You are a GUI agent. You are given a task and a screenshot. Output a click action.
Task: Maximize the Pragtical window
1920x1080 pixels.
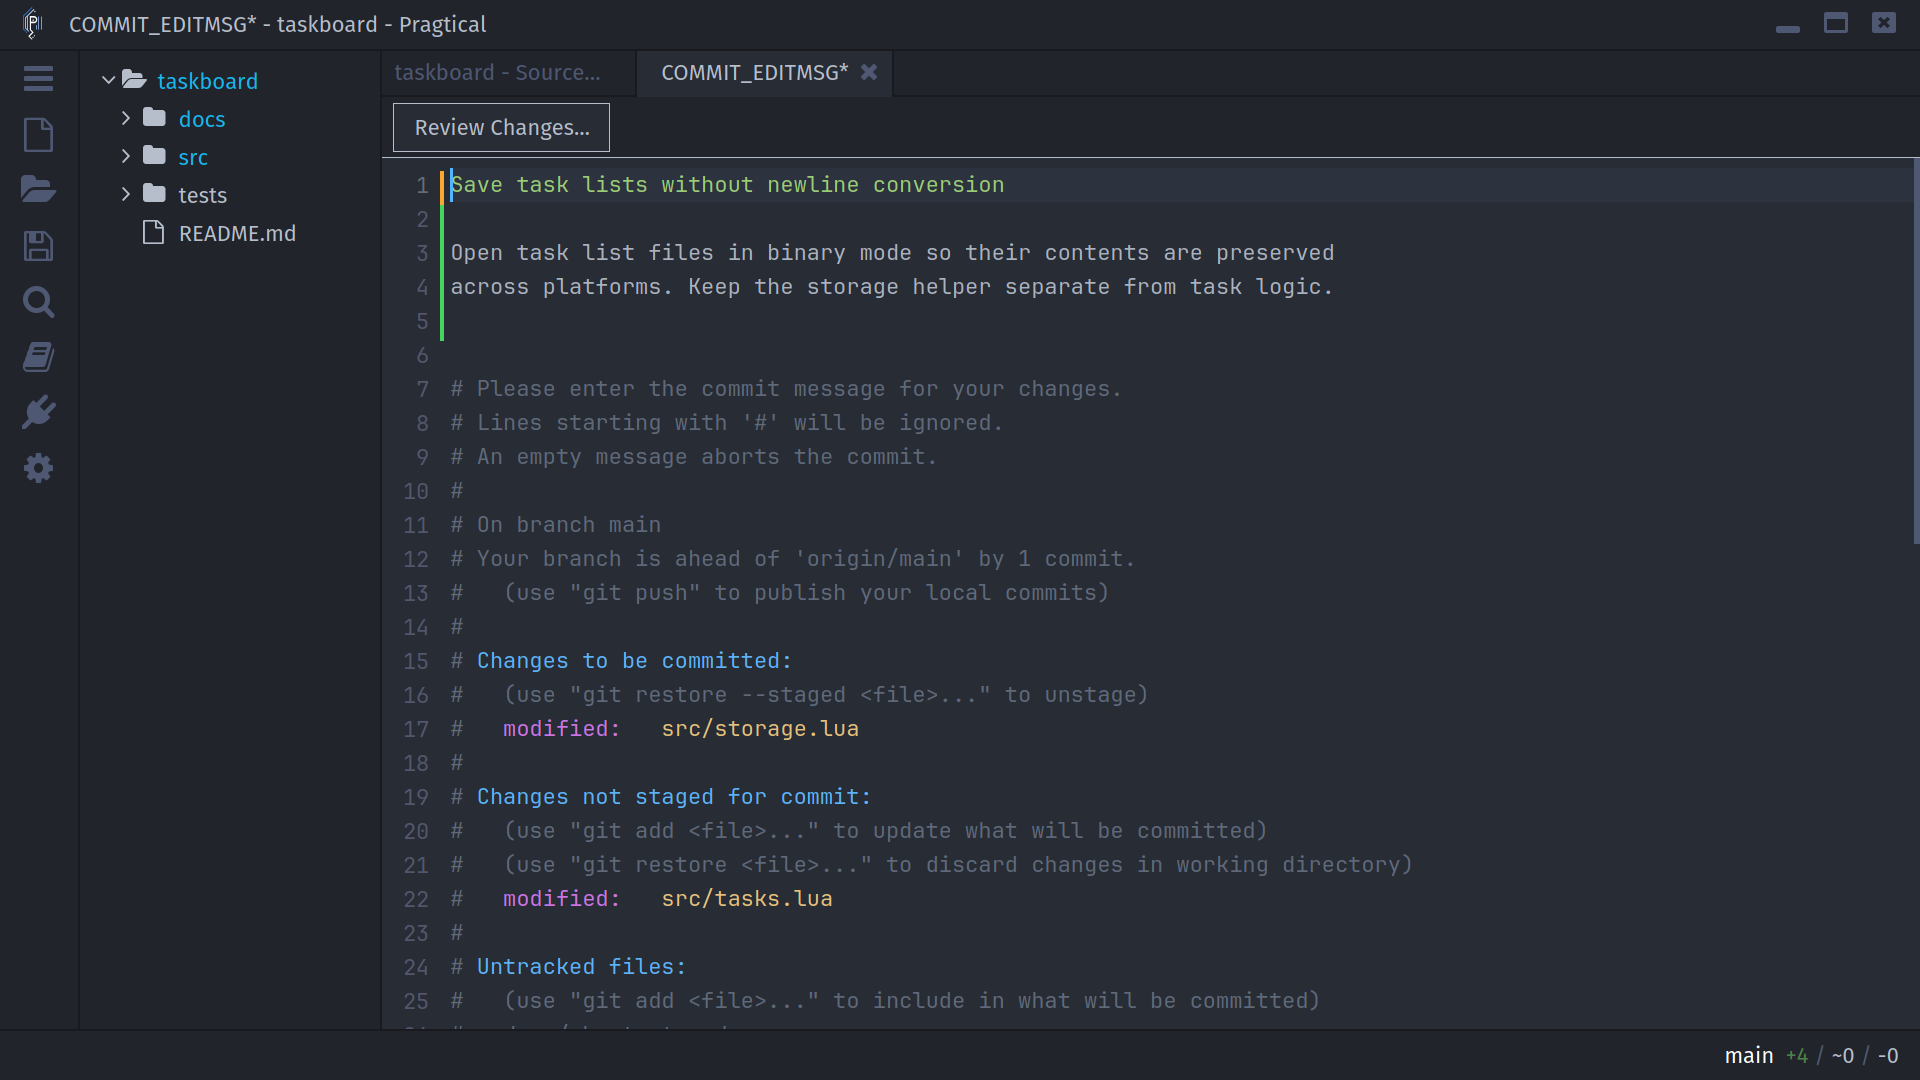(x=1836, y=23)
